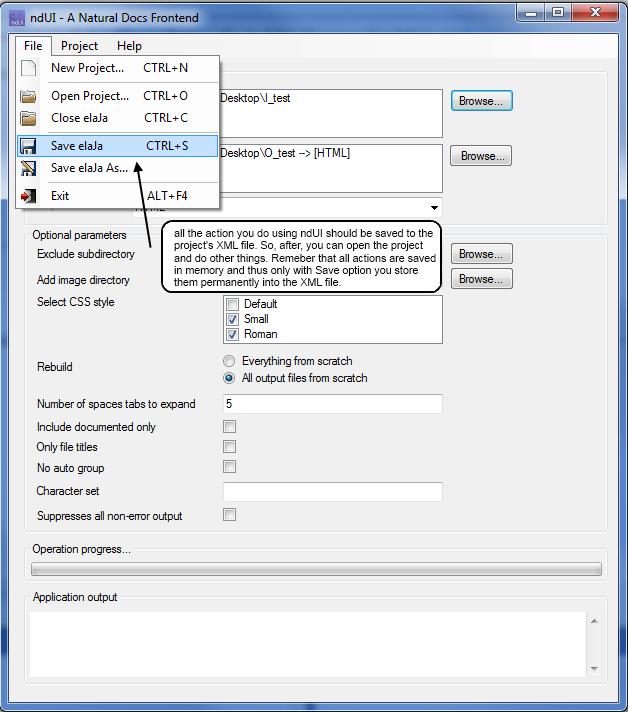Click the Exit door icon

click(x=29, y=196)
